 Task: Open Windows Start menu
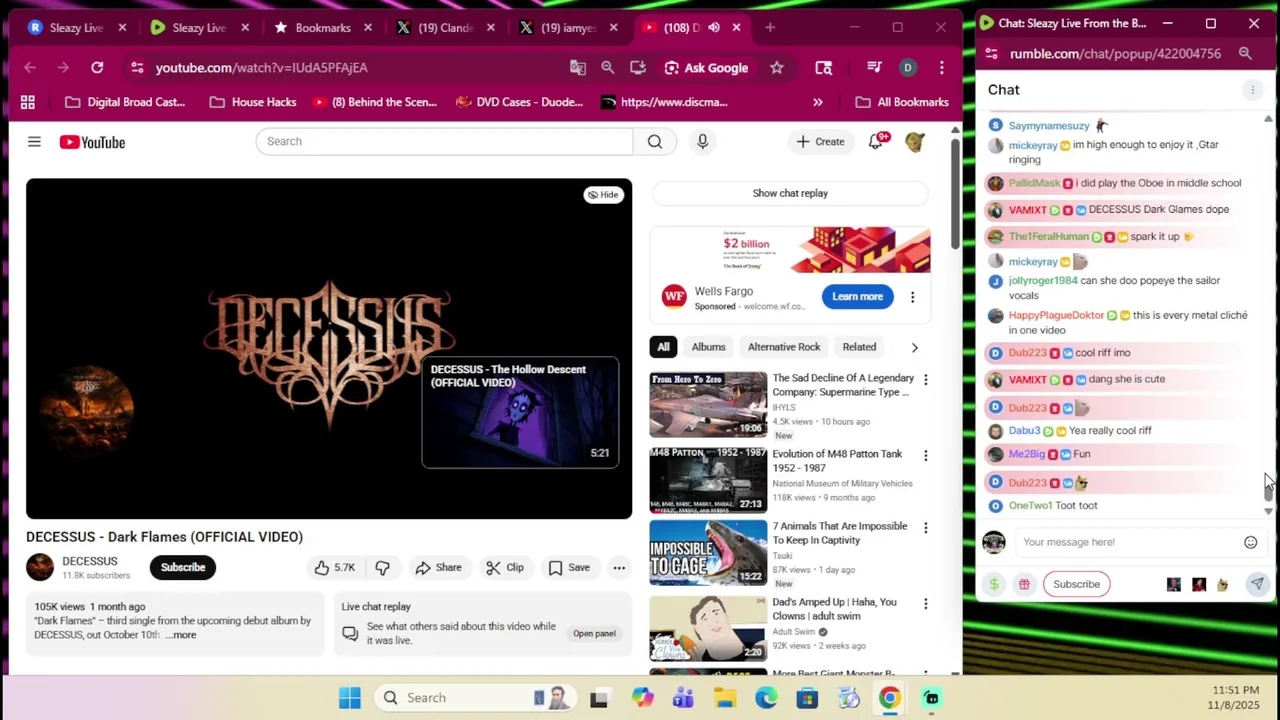pyautogui.click(x=349, y=698)
